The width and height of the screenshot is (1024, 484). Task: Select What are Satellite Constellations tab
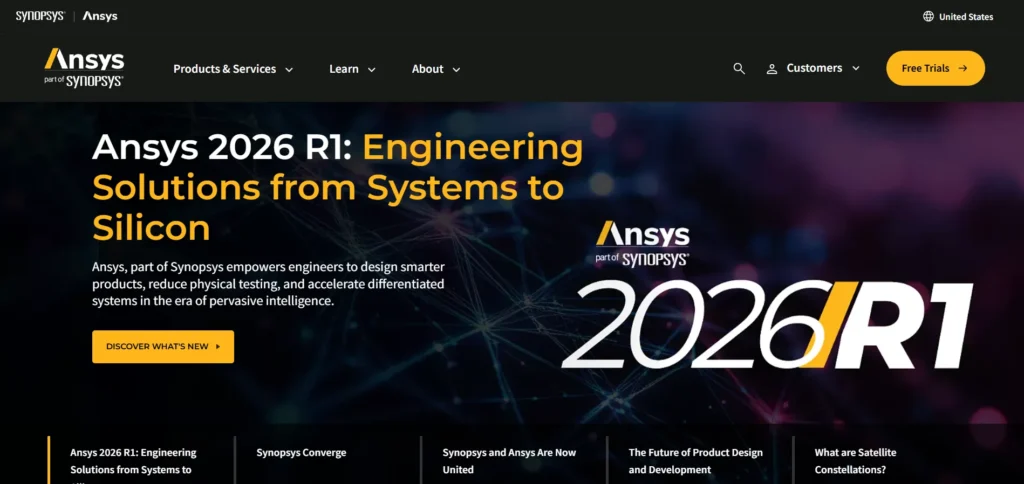click(x=856, y=460)
